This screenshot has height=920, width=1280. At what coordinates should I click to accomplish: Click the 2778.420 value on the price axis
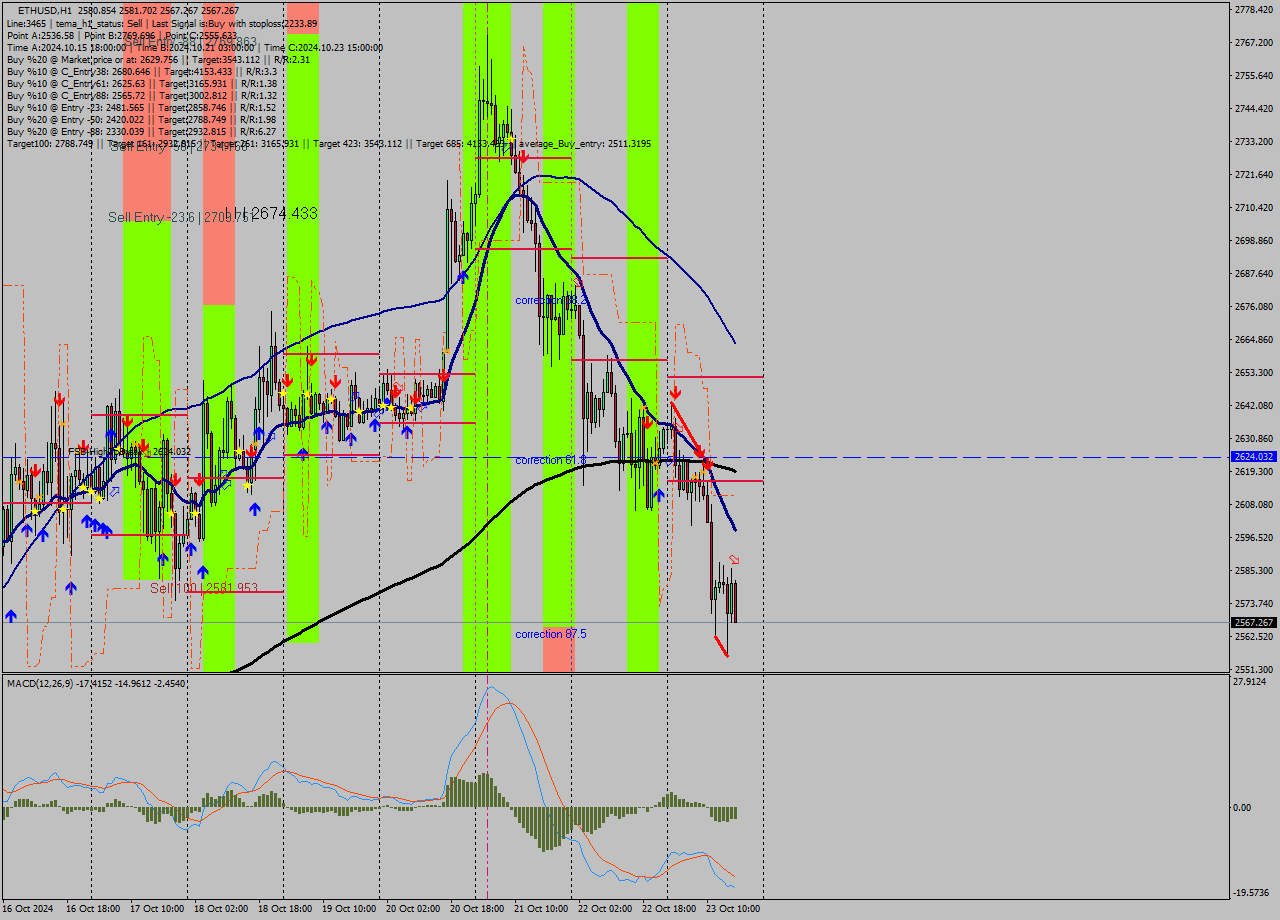(x=1254, y=9)
